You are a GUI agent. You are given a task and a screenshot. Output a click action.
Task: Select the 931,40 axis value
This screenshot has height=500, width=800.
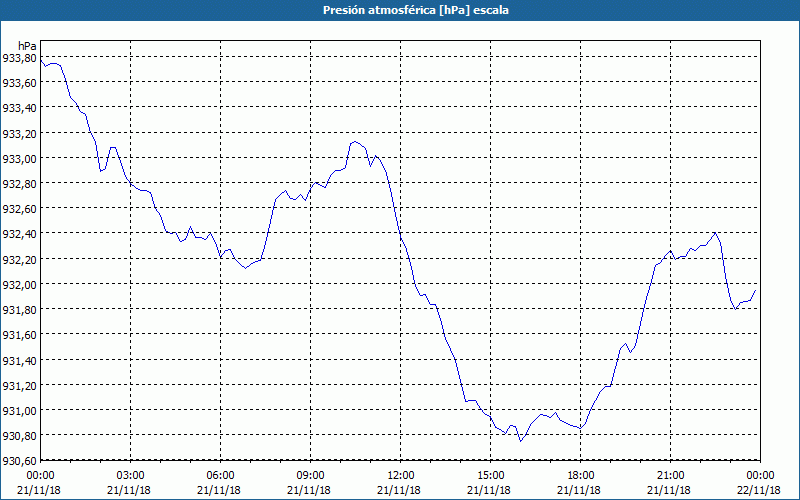coord(18,361)
